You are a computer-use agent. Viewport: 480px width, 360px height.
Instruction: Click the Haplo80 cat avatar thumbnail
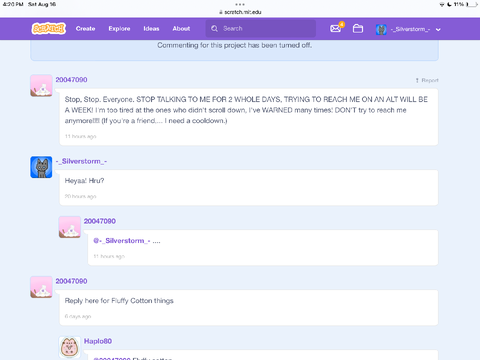[70, 347]
